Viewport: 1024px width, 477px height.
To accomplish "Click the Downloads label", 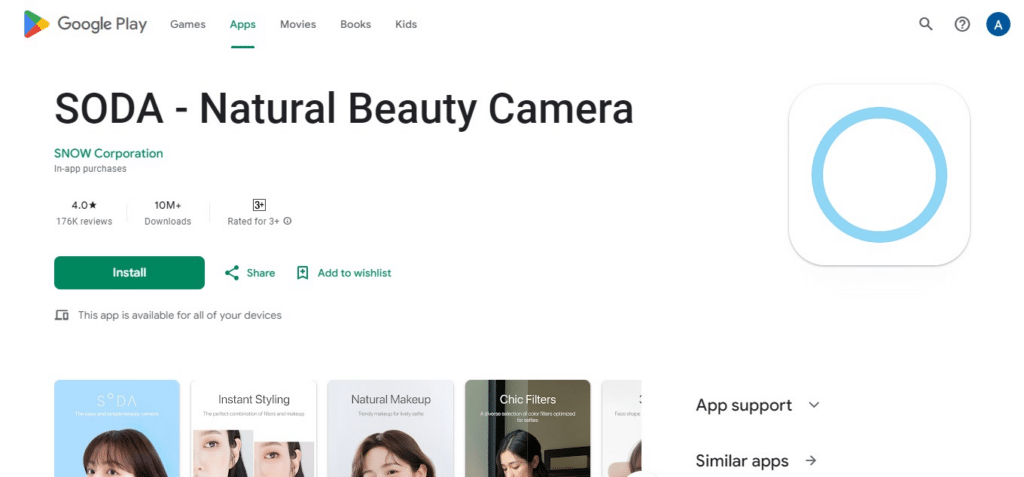I will tap(168, 222).
